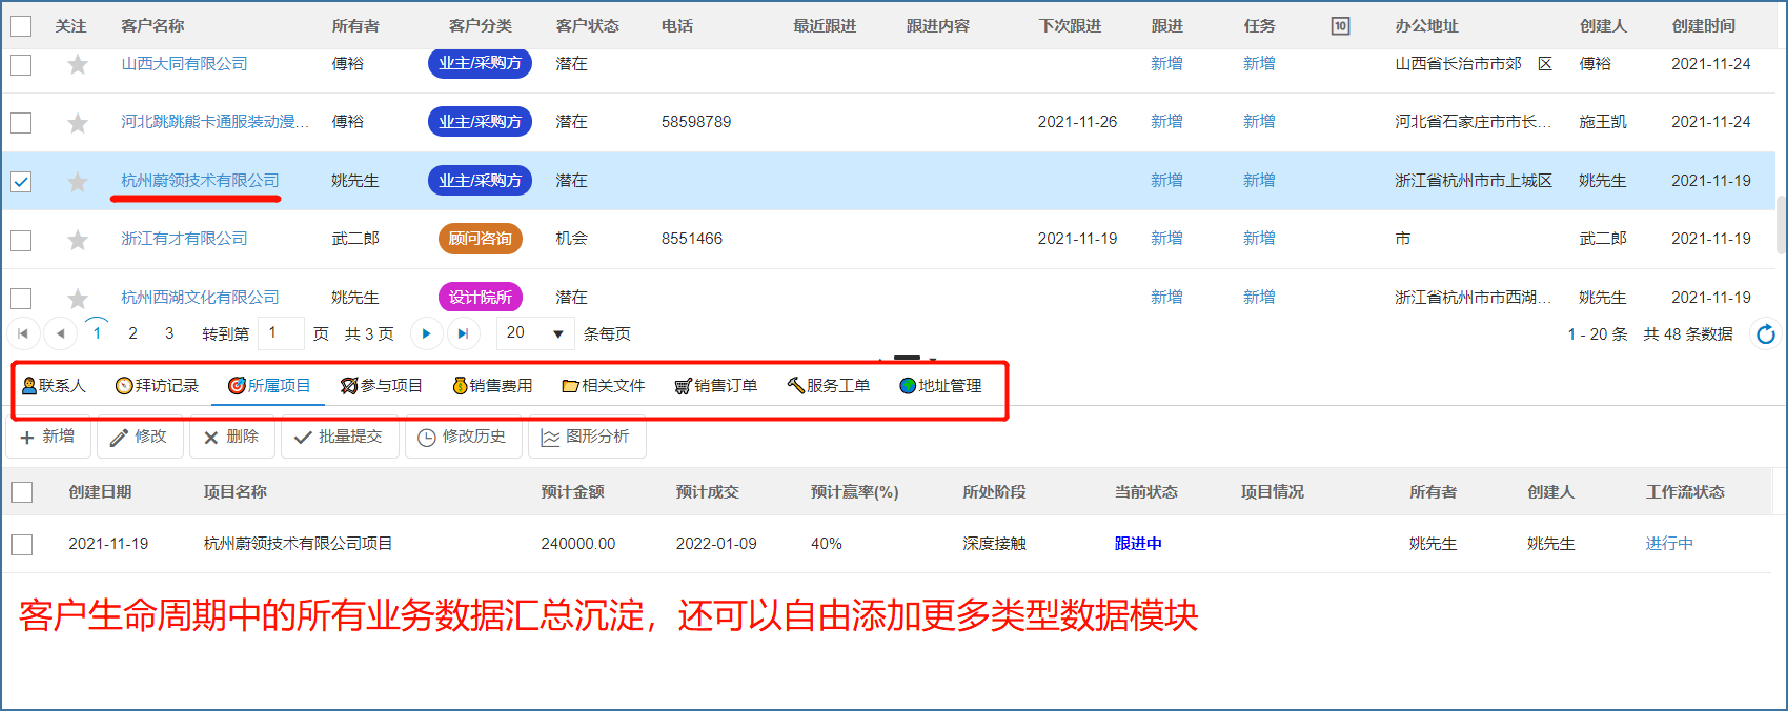
Task: Click the 批量提交 button
Action: 340,437
